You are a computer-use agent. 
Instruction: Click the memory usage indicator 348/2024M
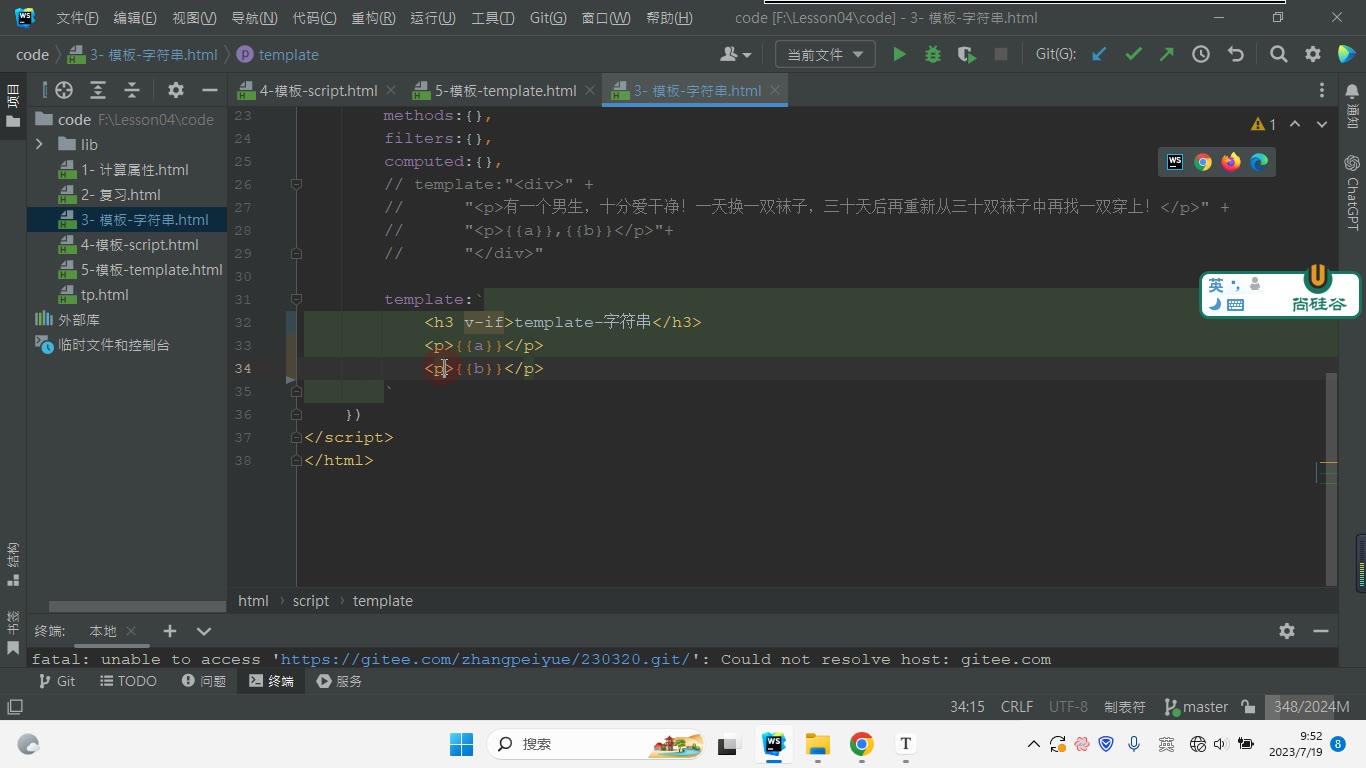(x=1314, y=707)
